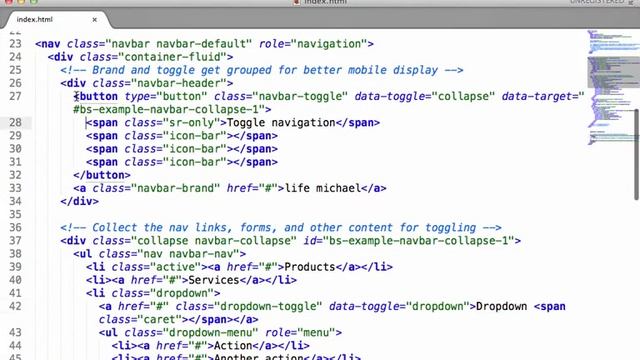Click the life michael text
640x360 pixels.
[322, 188]
